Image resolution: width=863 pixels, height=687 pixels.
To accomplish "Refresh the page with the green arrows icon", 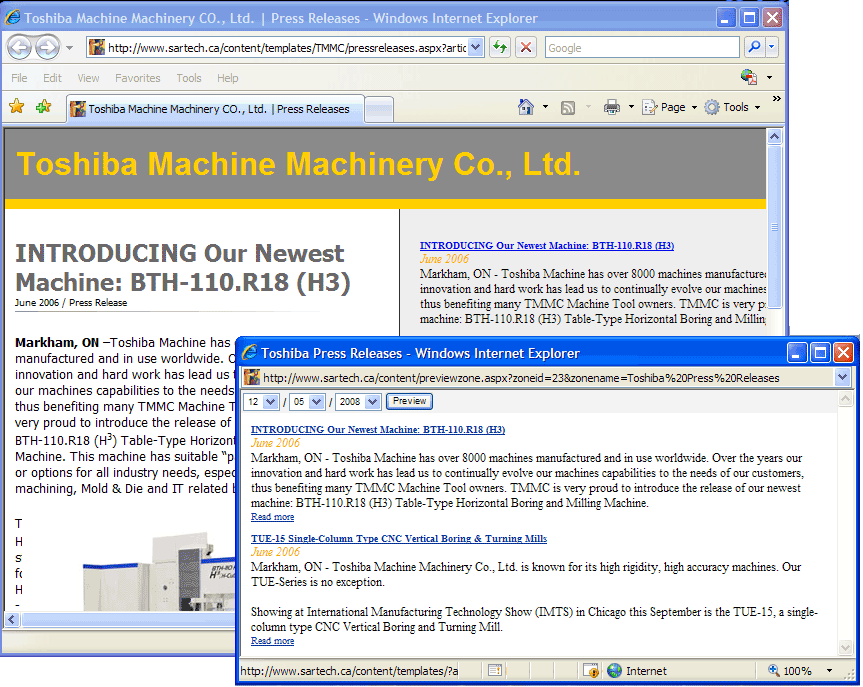I will (x=500, y=47).
